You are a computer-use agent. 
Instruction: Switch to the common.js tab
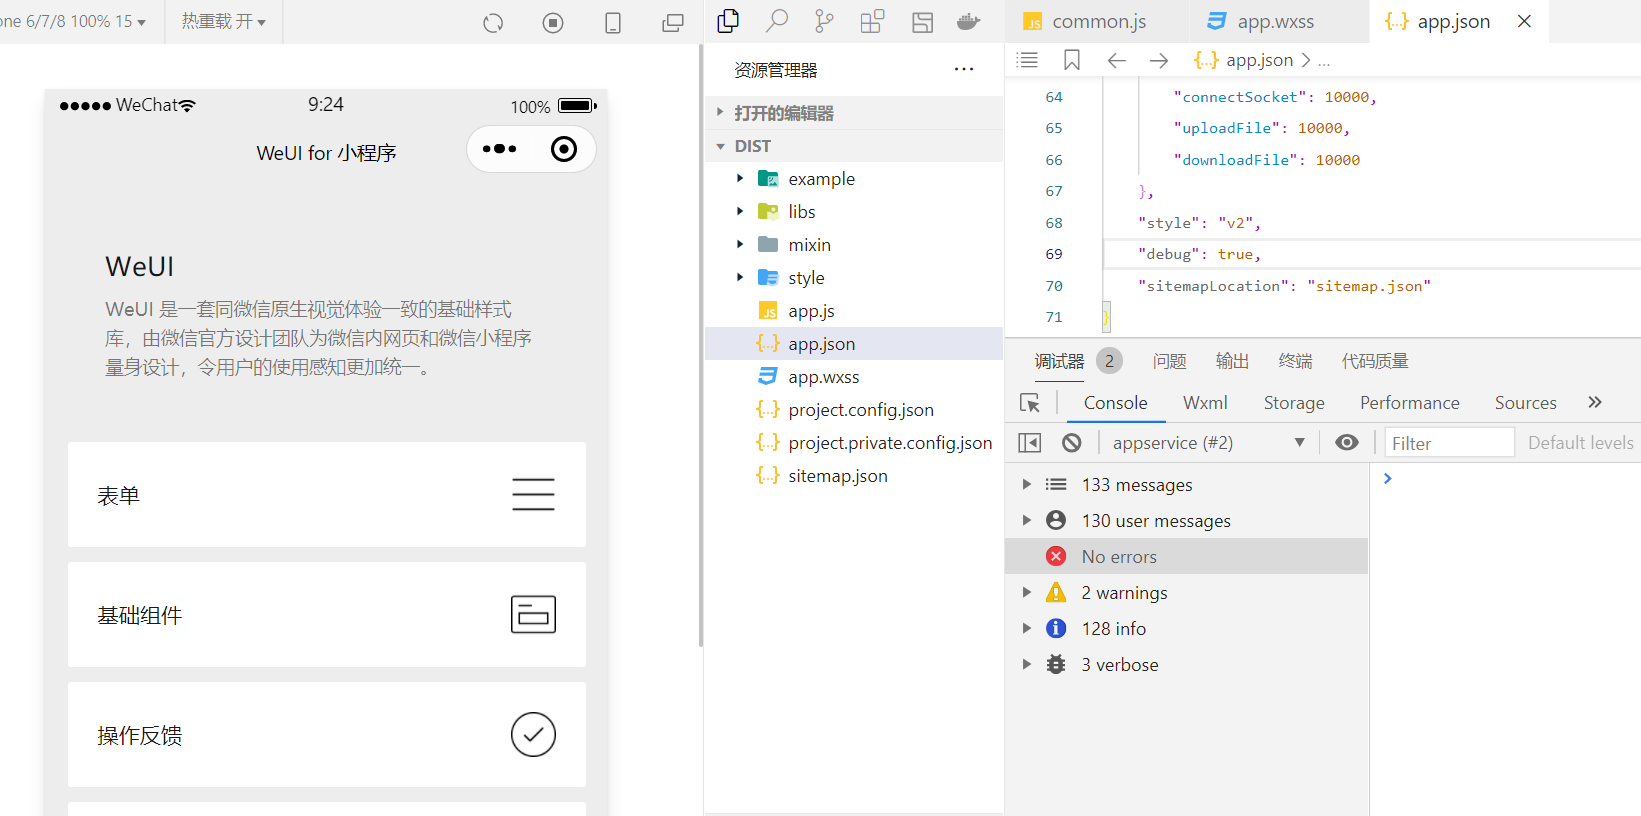[x=1097, y=21]
